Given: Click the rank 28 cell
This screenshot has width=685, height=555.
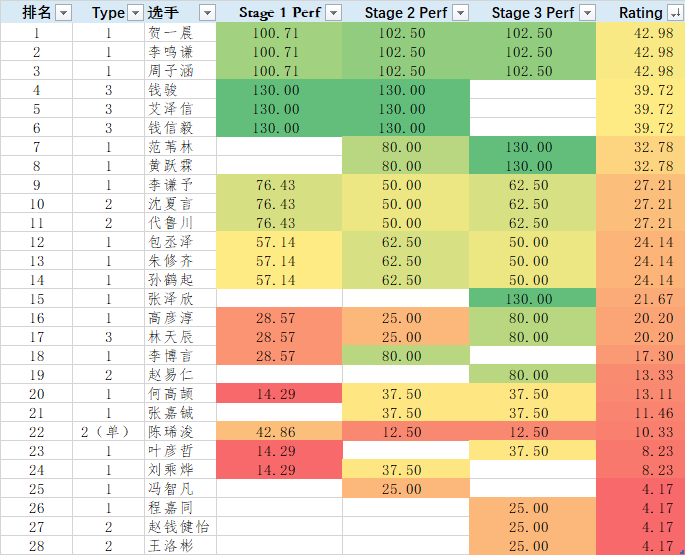Looking at the screenshot, I should (37, 545).
